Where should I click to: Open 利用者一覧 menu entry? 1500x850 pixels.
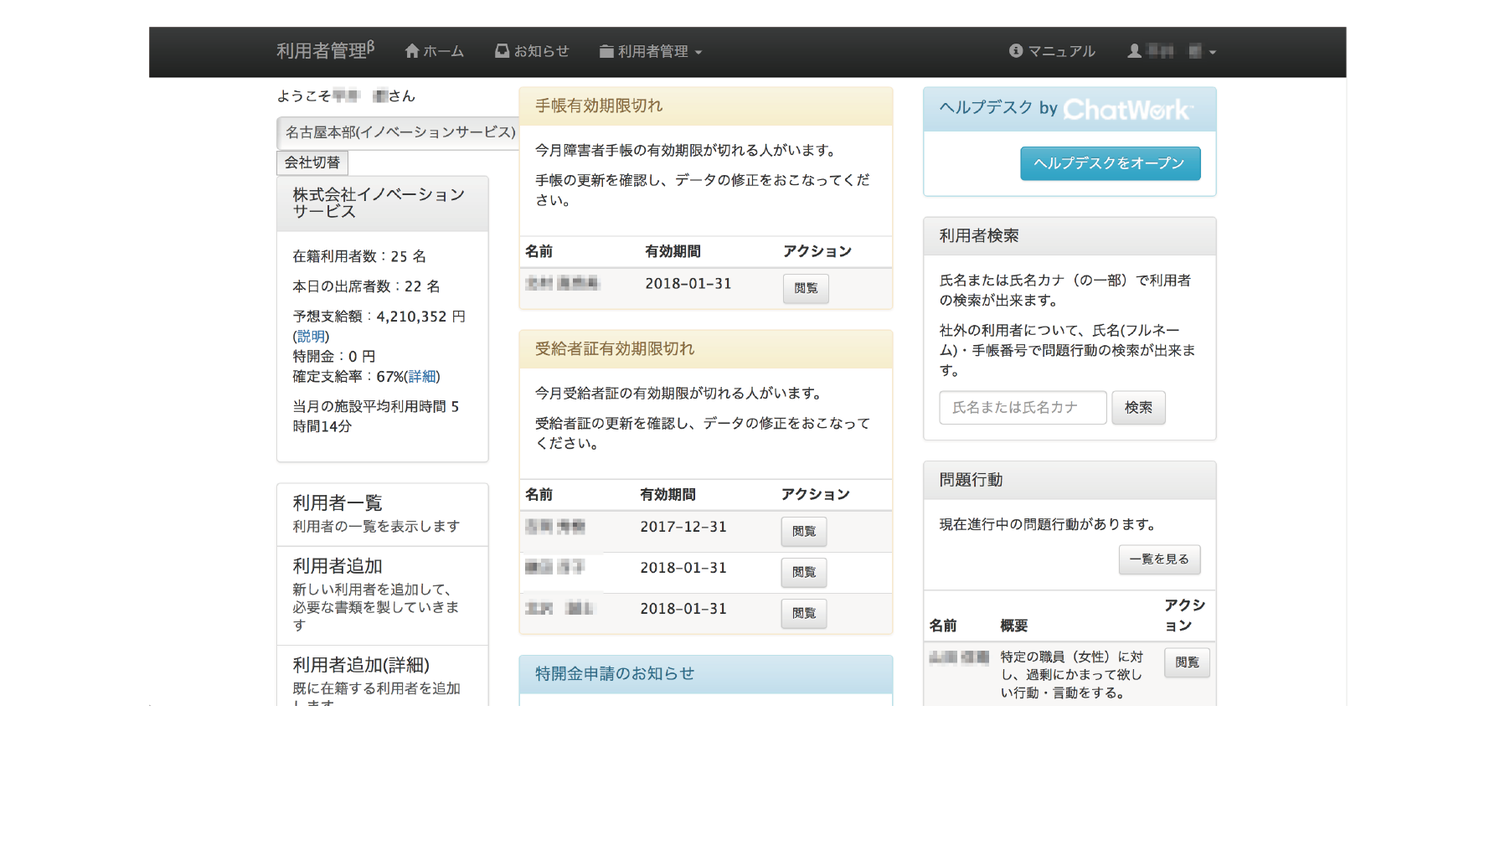click(x=382, y=514)
